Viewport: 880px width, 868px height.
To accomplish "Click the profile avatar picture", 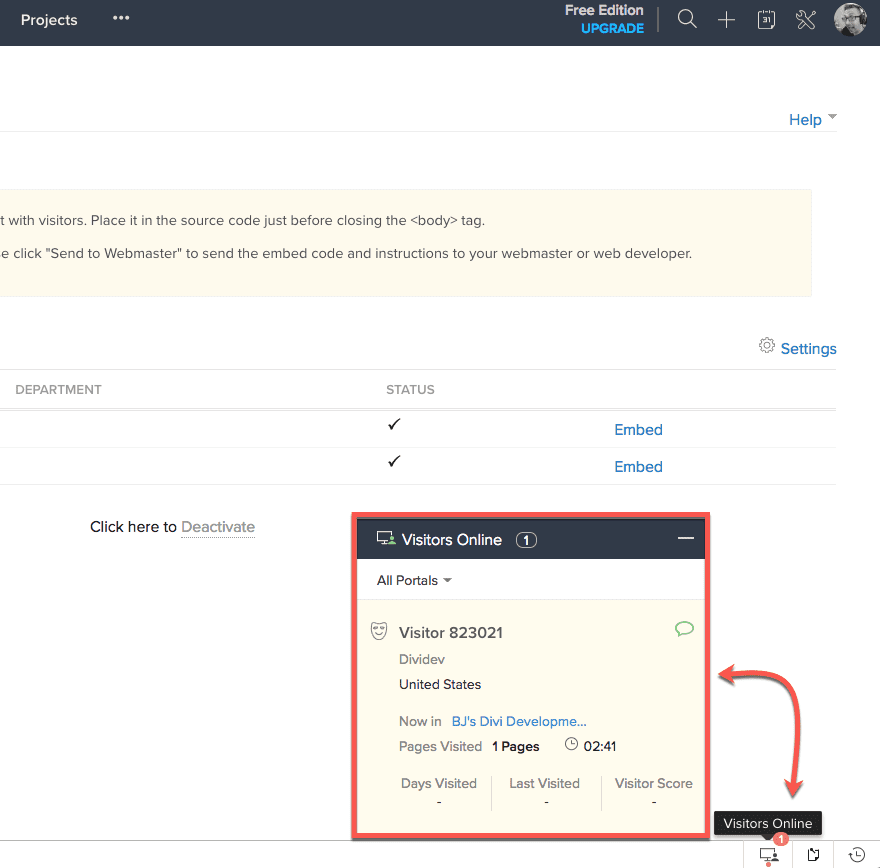I will click(x=850, y=19).
